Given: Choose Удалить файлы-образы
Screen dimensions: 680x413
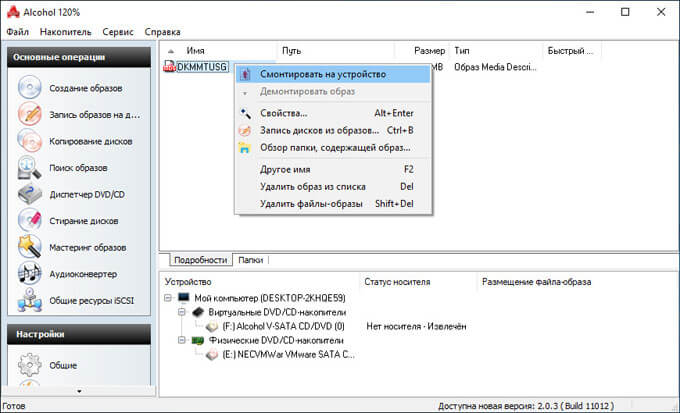Looking at the screenshot, I should [333, 203].
